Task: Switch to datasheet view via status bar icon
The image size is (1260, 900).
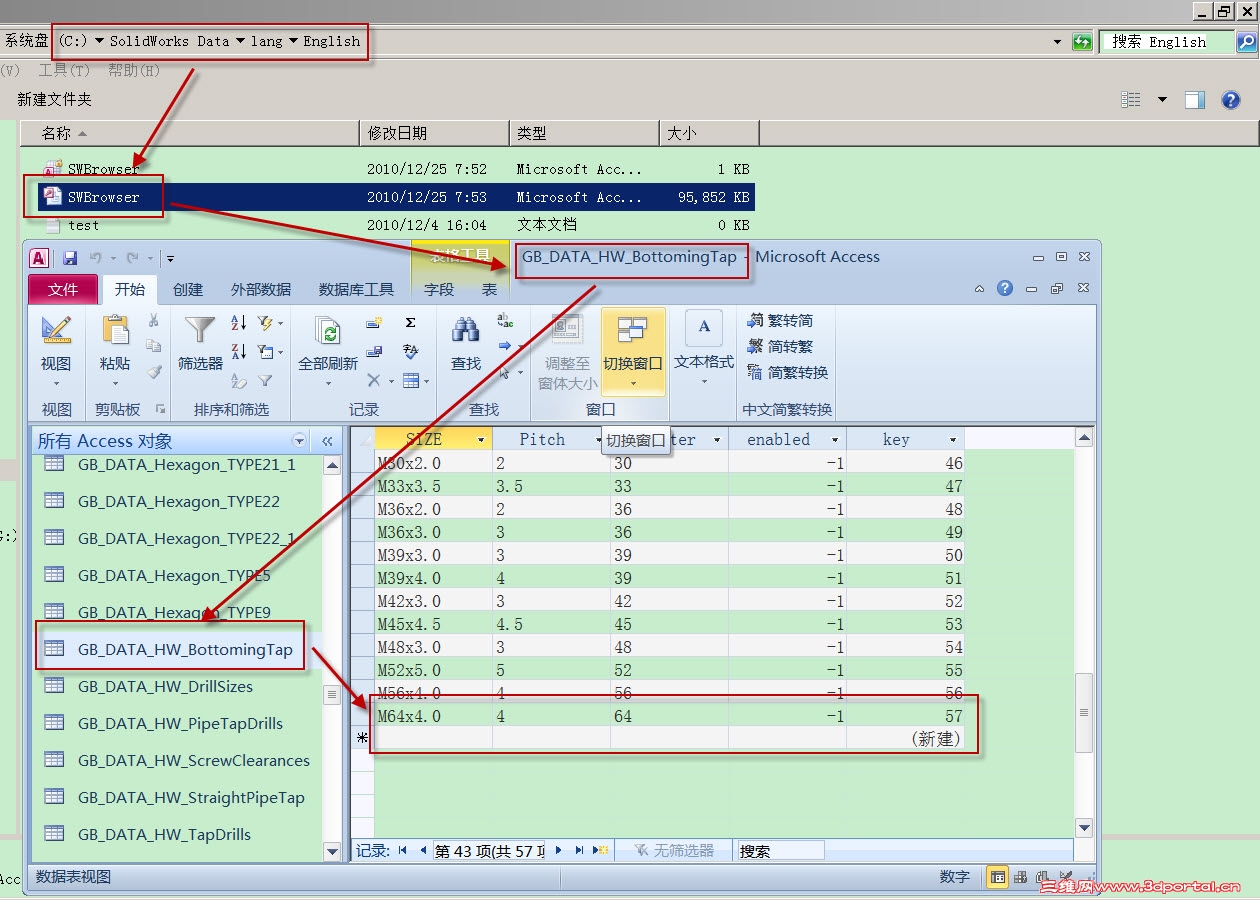Action: 997,877
